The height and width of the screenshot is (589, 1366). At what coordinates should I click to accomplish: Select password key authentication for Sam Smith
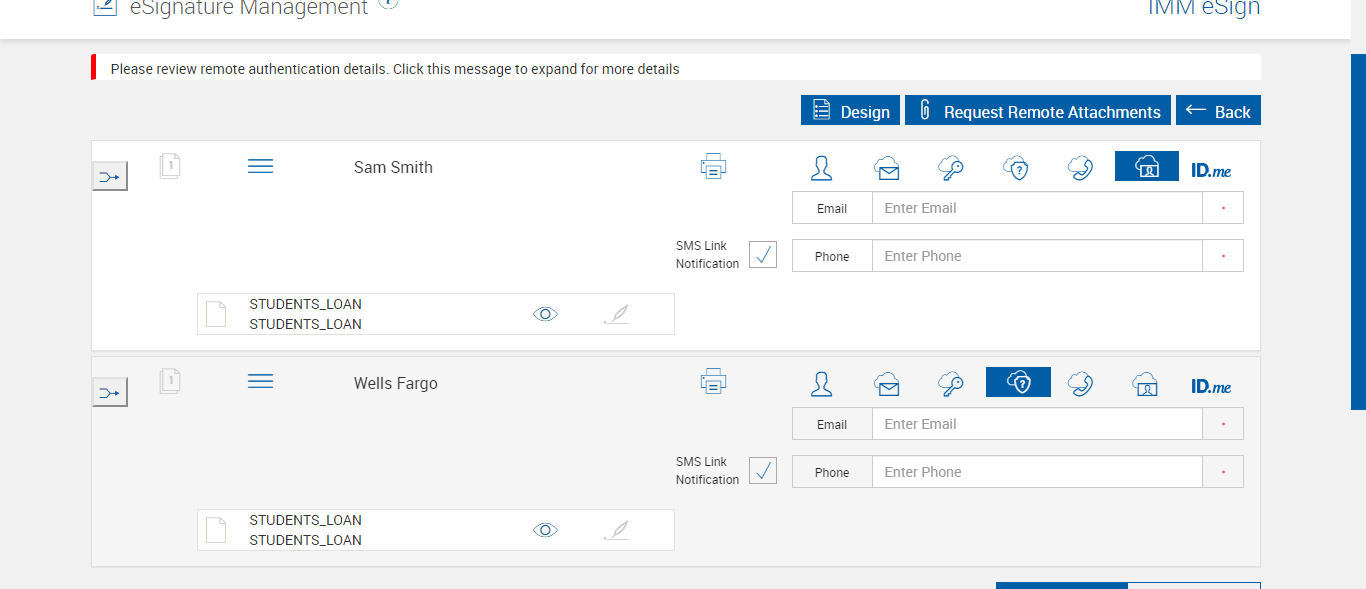(951, 167)
